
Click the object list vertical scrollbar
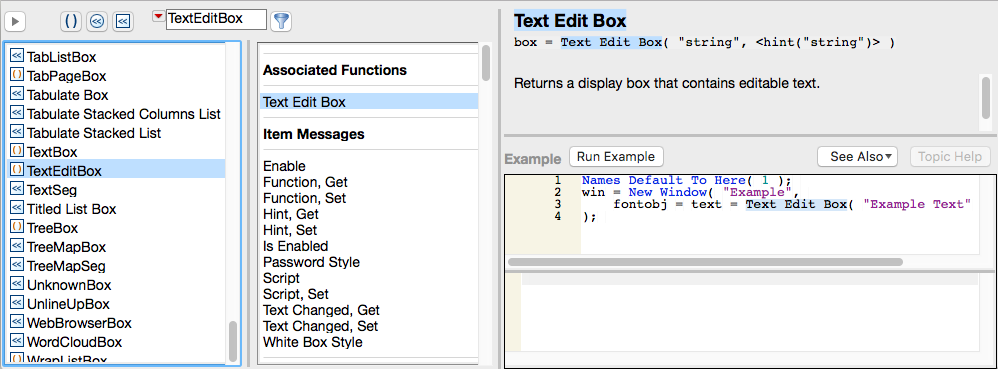(x=233, y=341)
